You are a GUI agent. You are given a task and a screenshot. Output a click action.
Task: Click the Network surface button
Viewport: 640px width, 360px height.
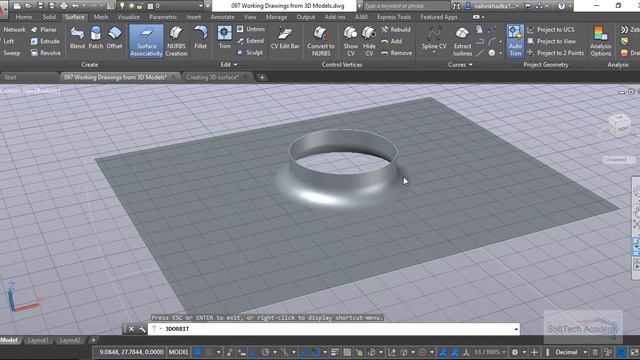(x=13, y=30)
